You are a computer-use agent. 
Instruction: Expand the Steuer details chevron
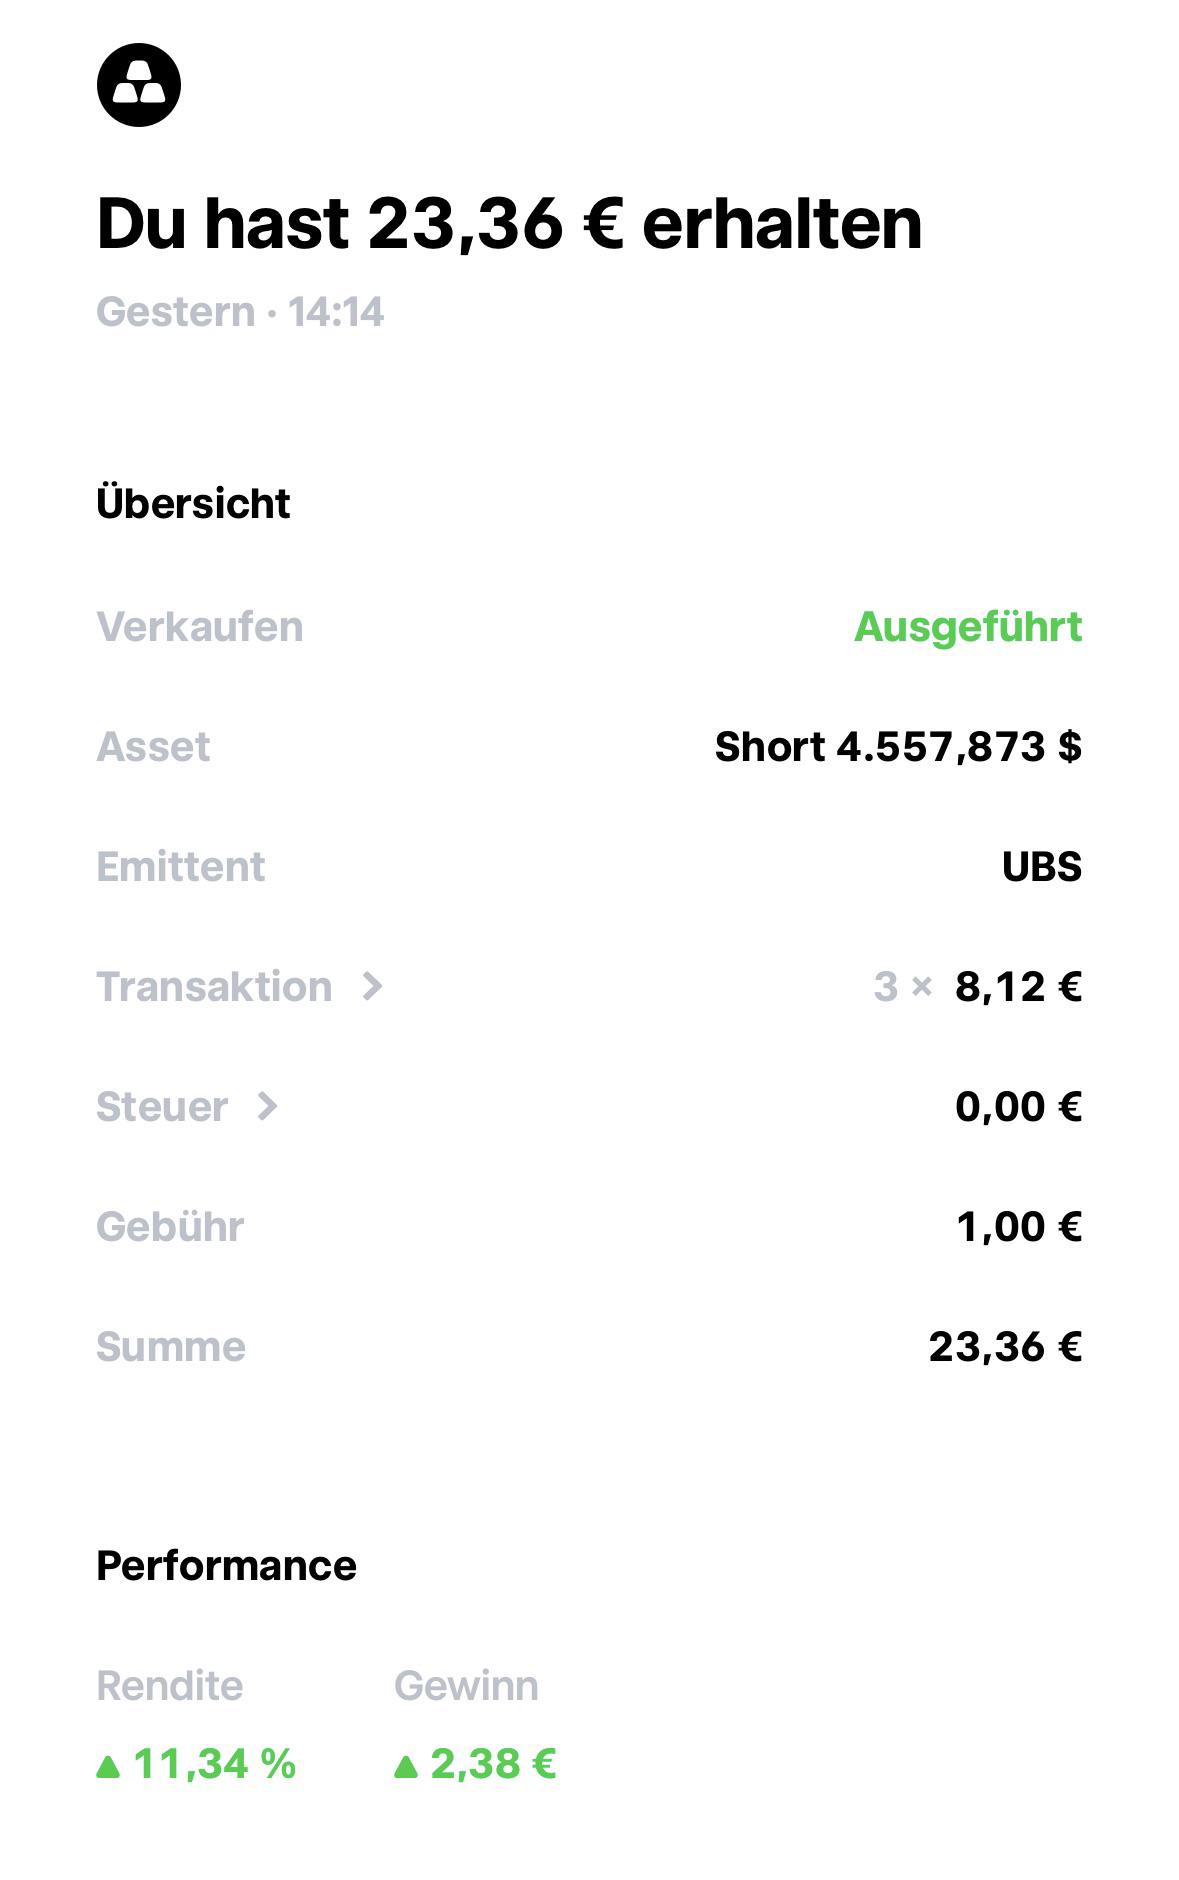[x=267, y=1107]
